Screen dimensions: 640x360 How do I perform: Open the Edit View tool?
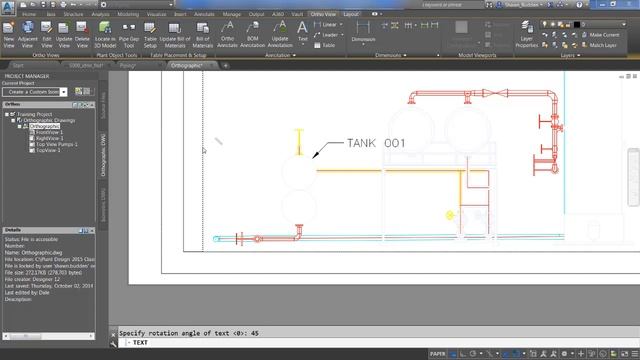pos(47,35)
